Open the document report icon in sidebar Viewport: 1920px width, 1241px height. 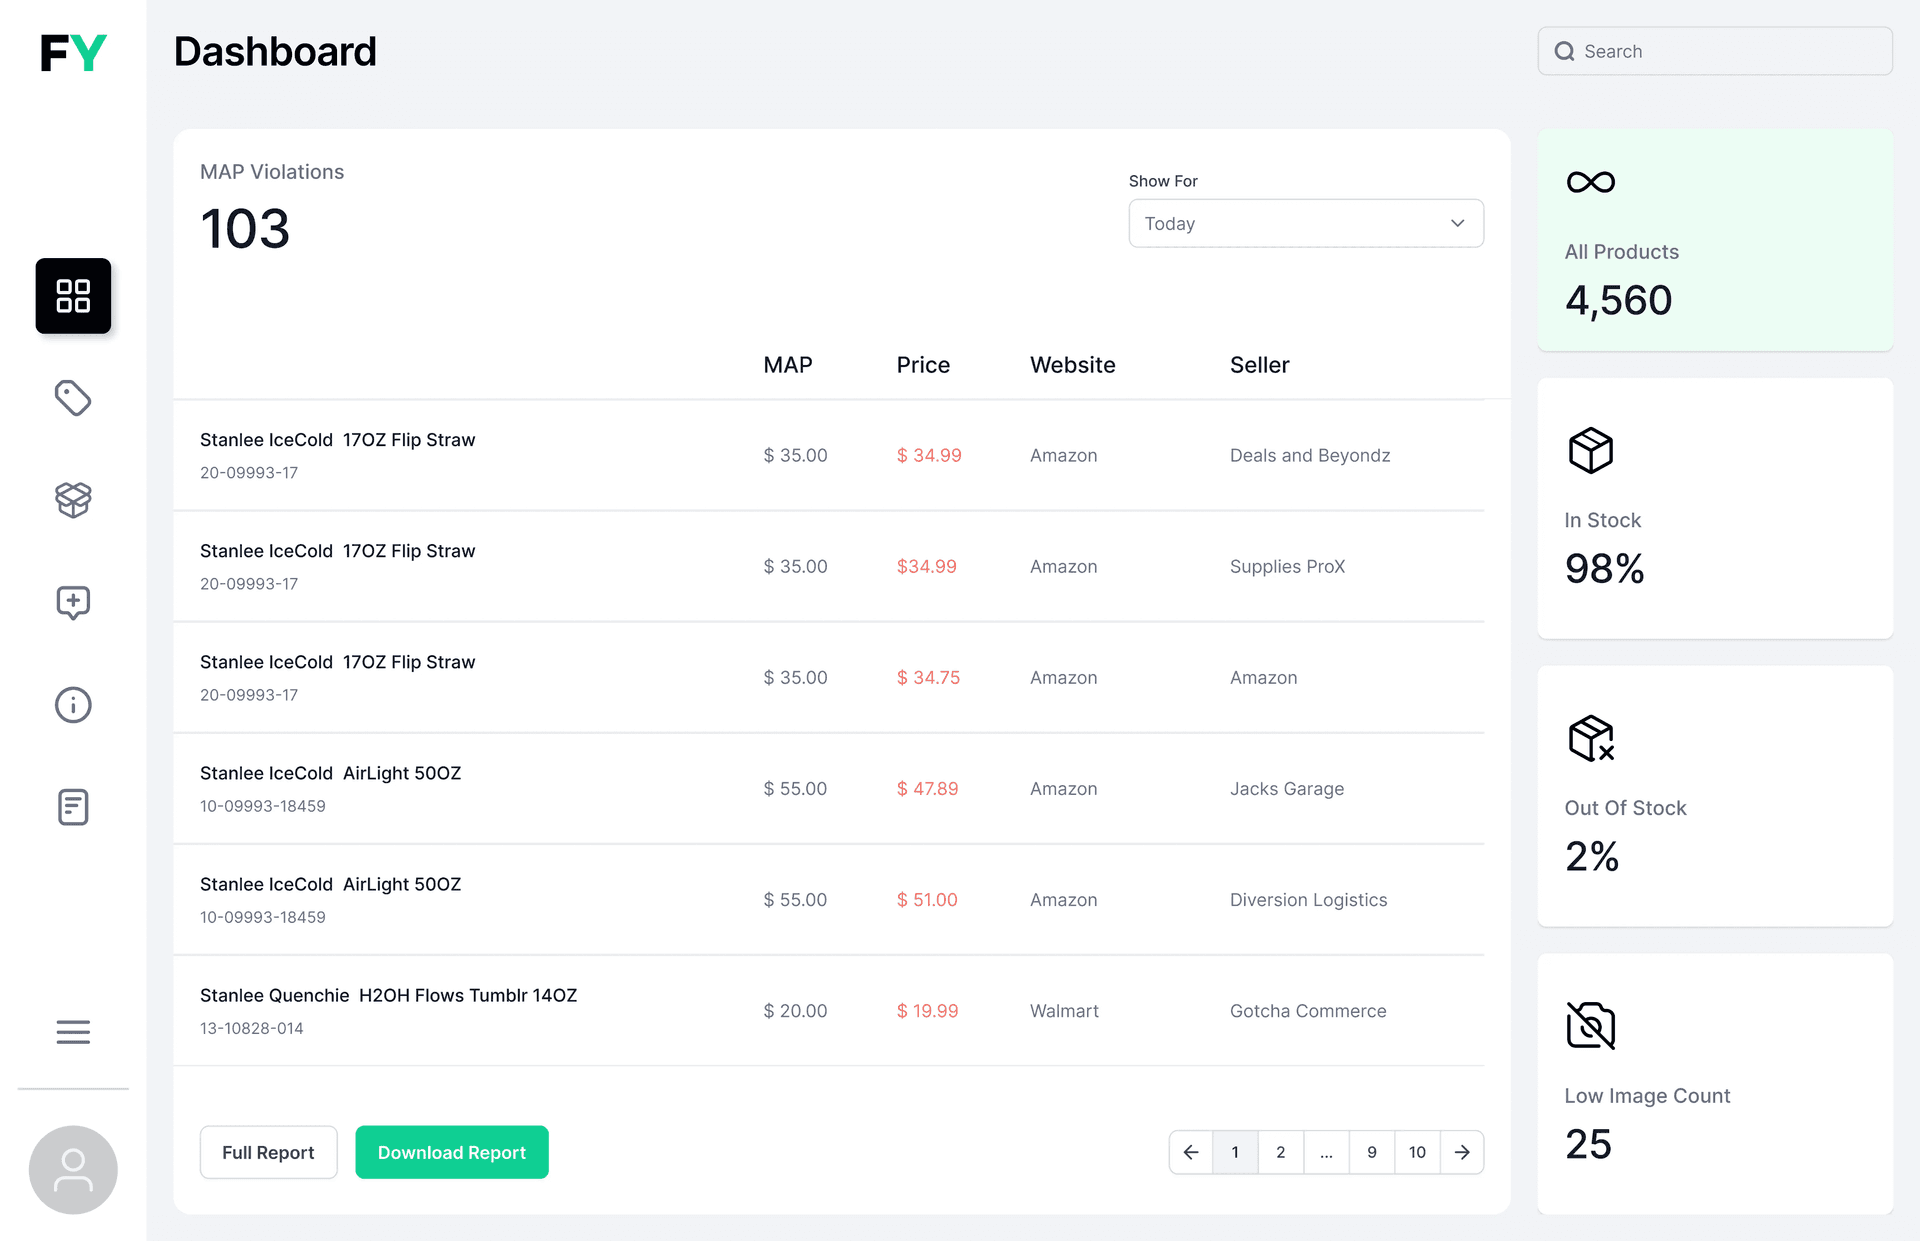[73, 807]
